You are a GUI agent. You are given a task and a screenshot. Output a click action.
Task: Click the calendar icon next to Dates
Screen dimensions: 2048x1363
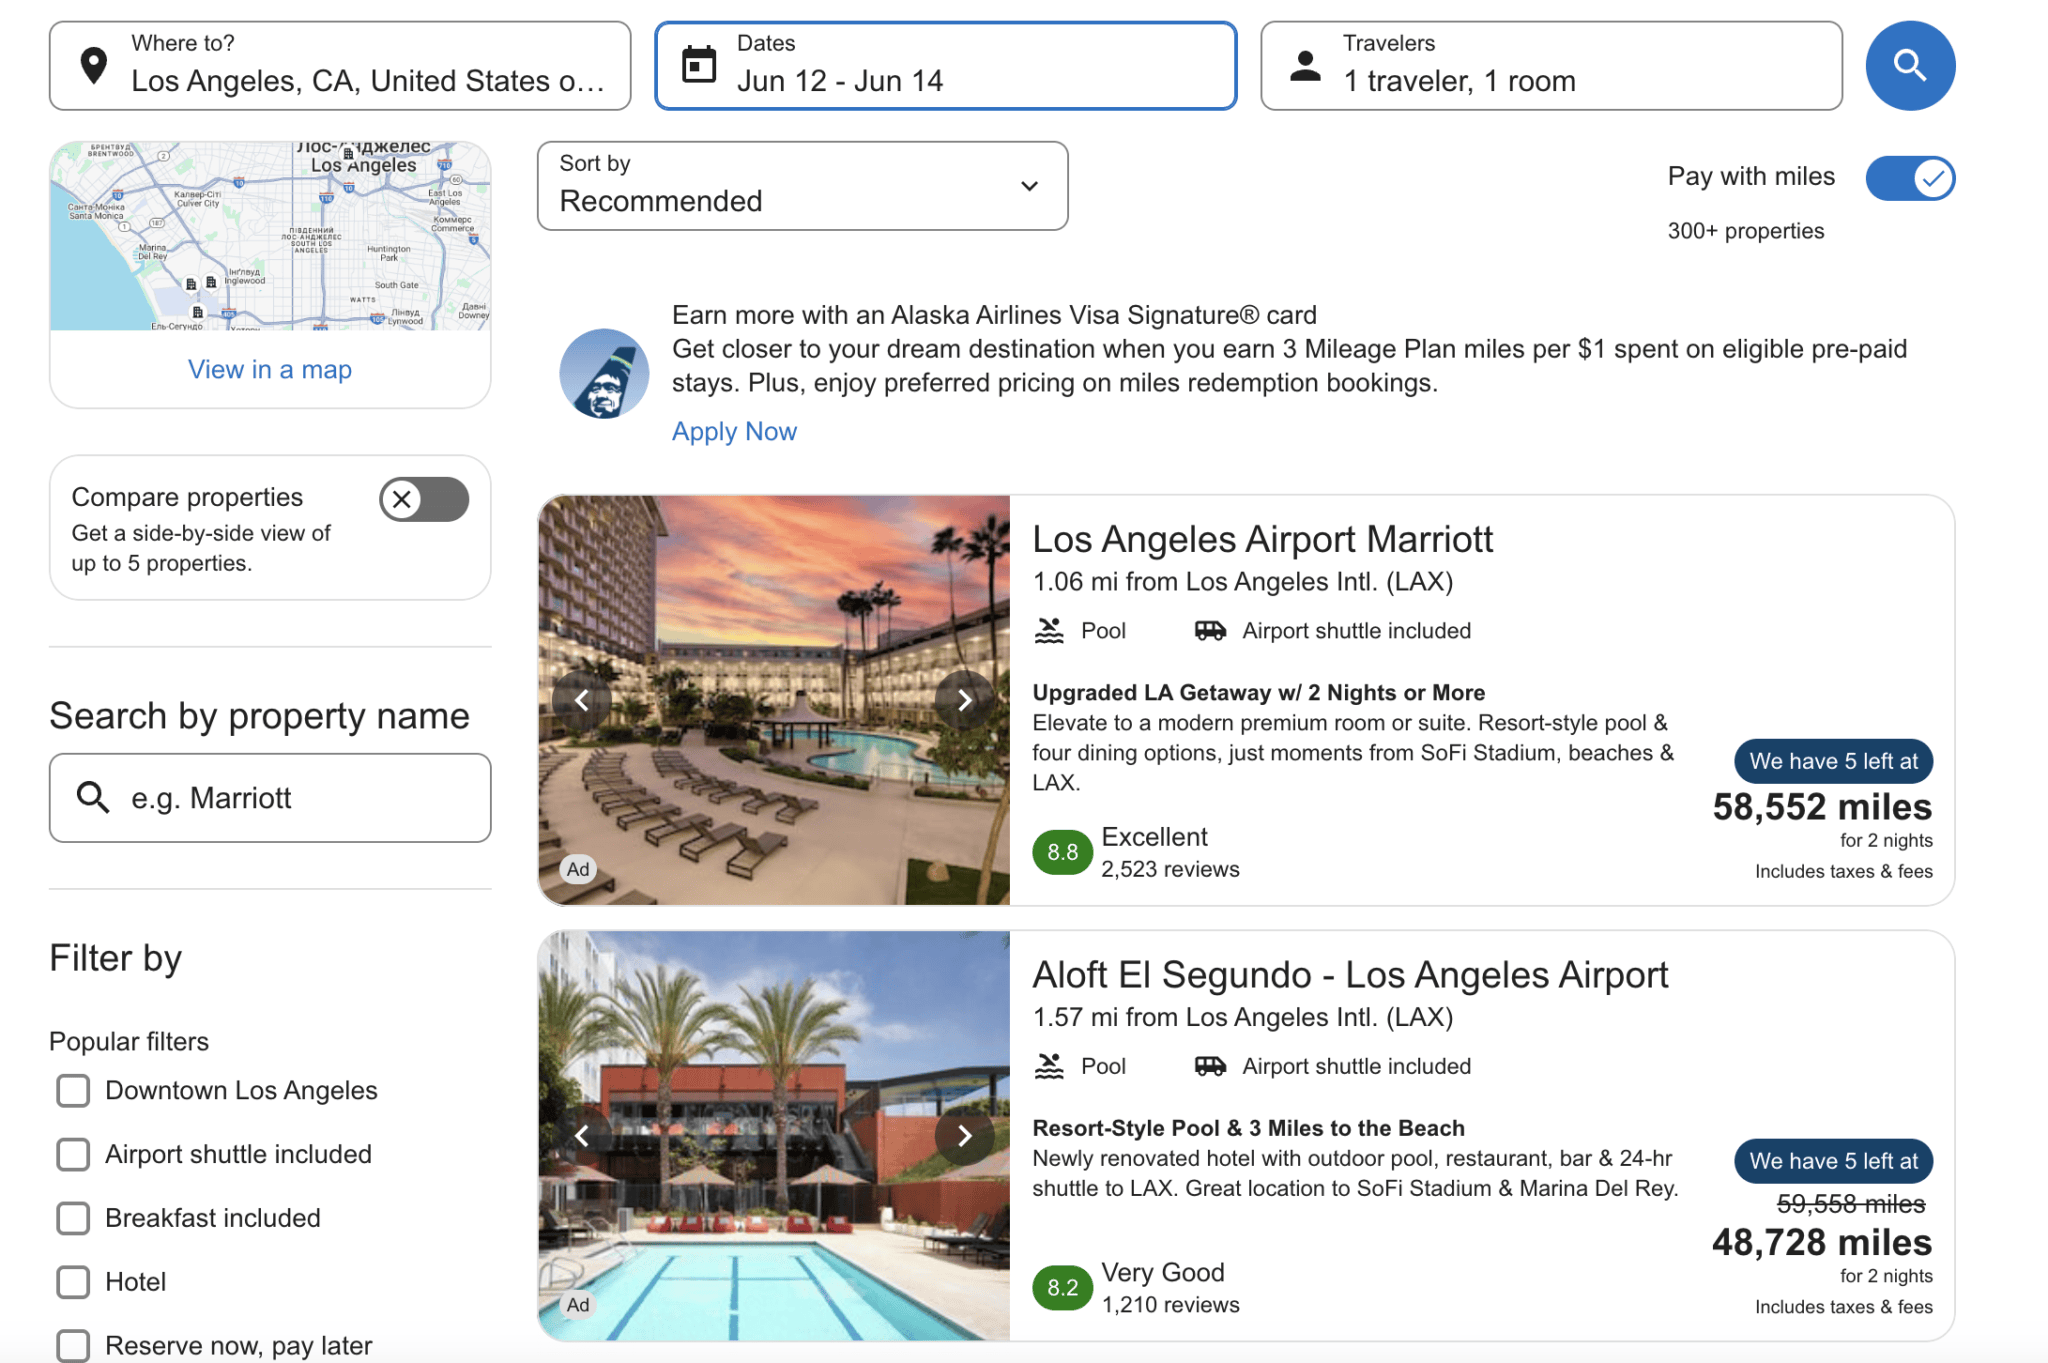pos(698,64)
